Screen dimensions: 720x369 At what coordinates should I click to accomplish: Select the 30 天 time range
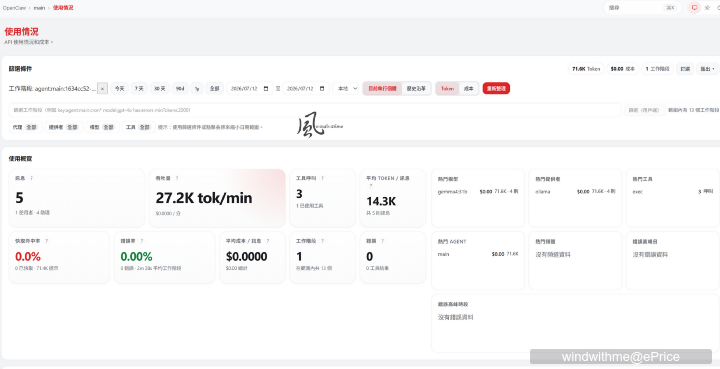click(x=160, y=89)
